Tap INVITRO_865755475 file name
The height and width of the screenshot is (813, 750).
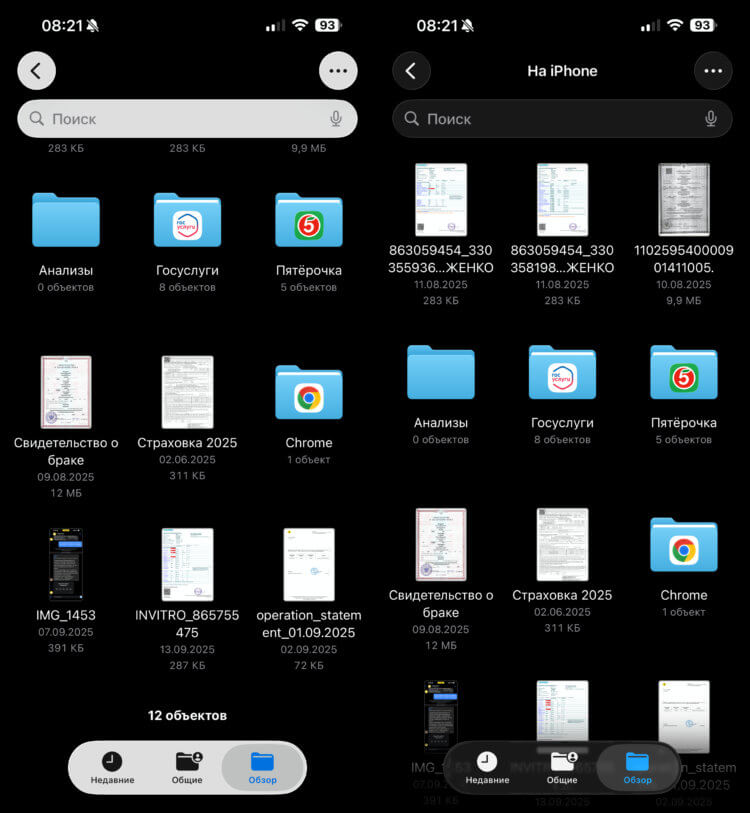pyautogui.click(x=187, y=624)
